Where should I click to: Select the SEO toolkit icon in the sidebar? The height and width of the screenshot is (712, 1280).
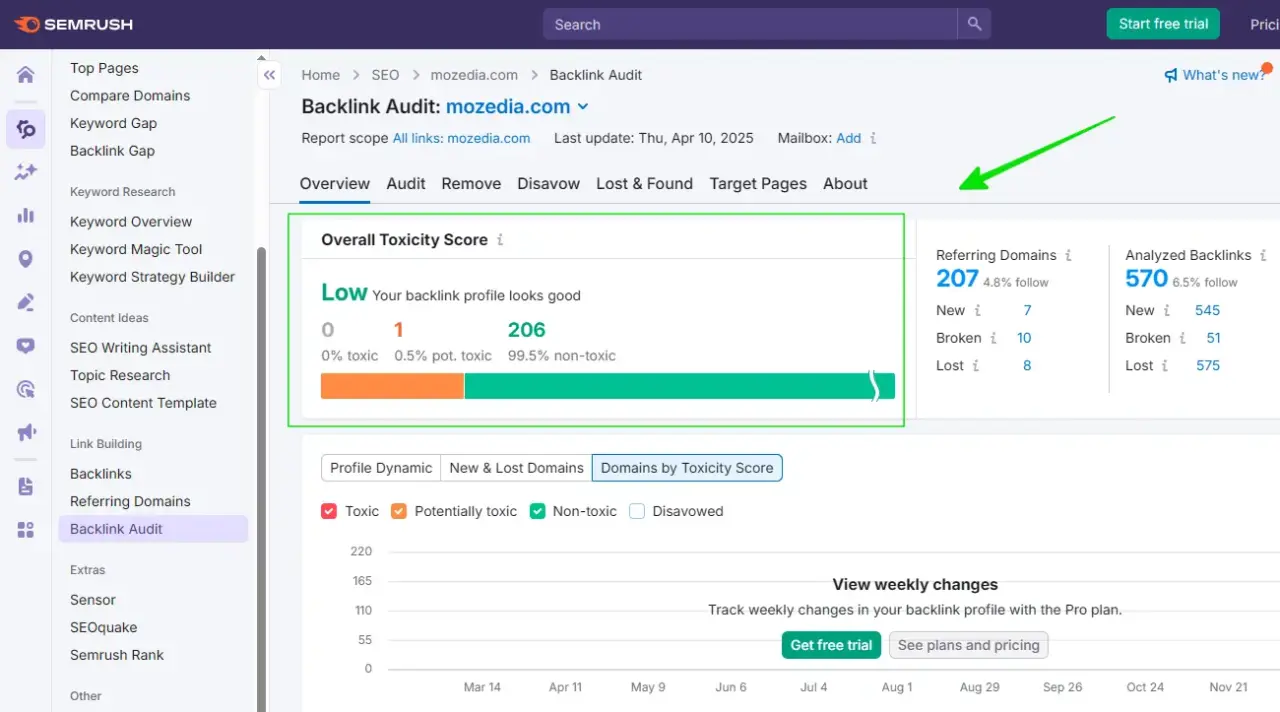(x=25, y=129)
